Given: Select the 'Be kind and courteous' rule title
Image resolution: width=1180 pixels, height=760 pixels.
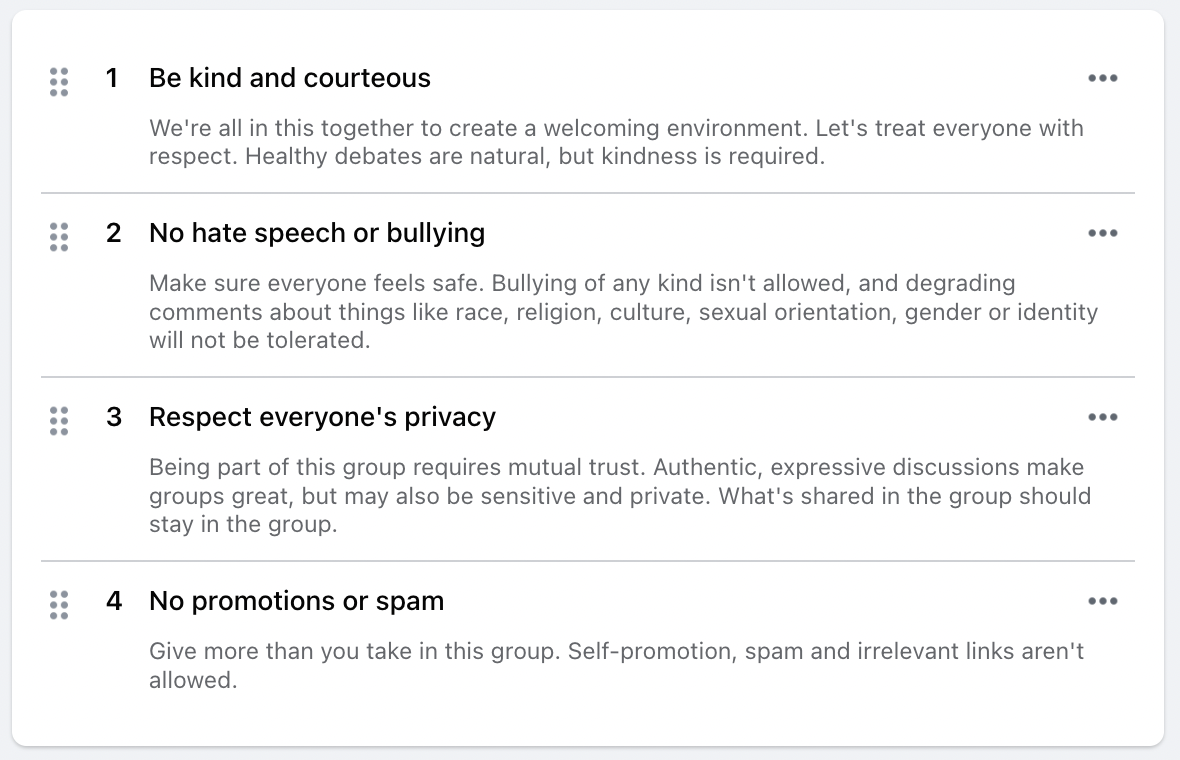Looking at the screenshot, I should (290, 78).
